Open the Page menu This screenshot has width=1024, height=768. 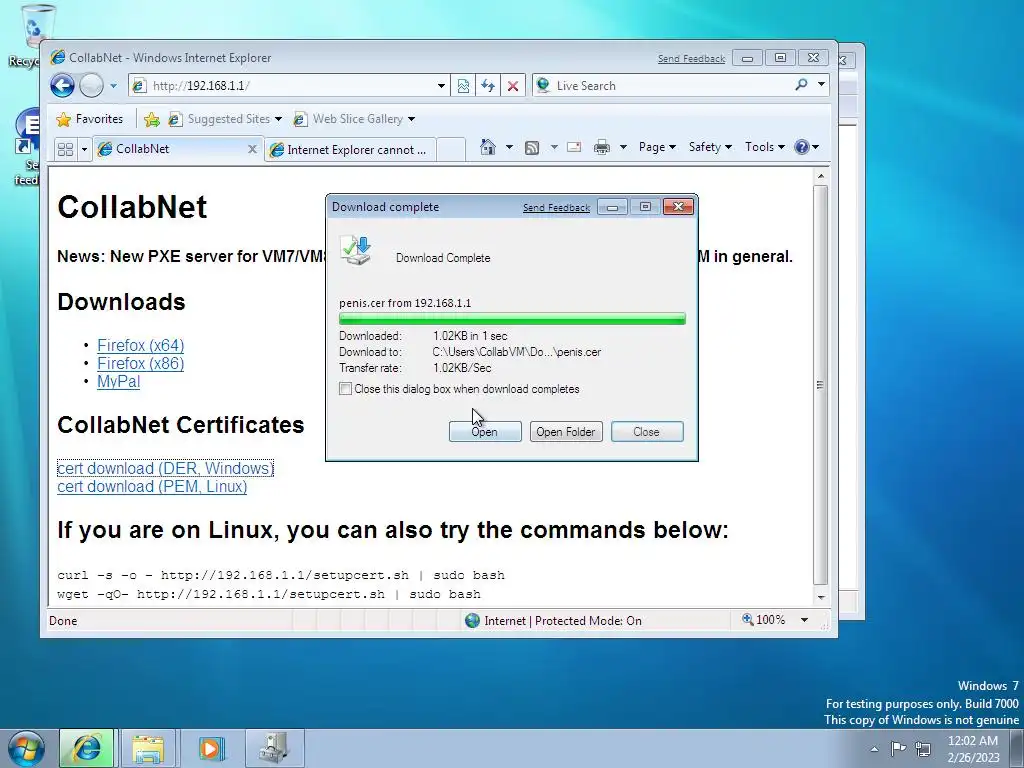tap(657, 147)
